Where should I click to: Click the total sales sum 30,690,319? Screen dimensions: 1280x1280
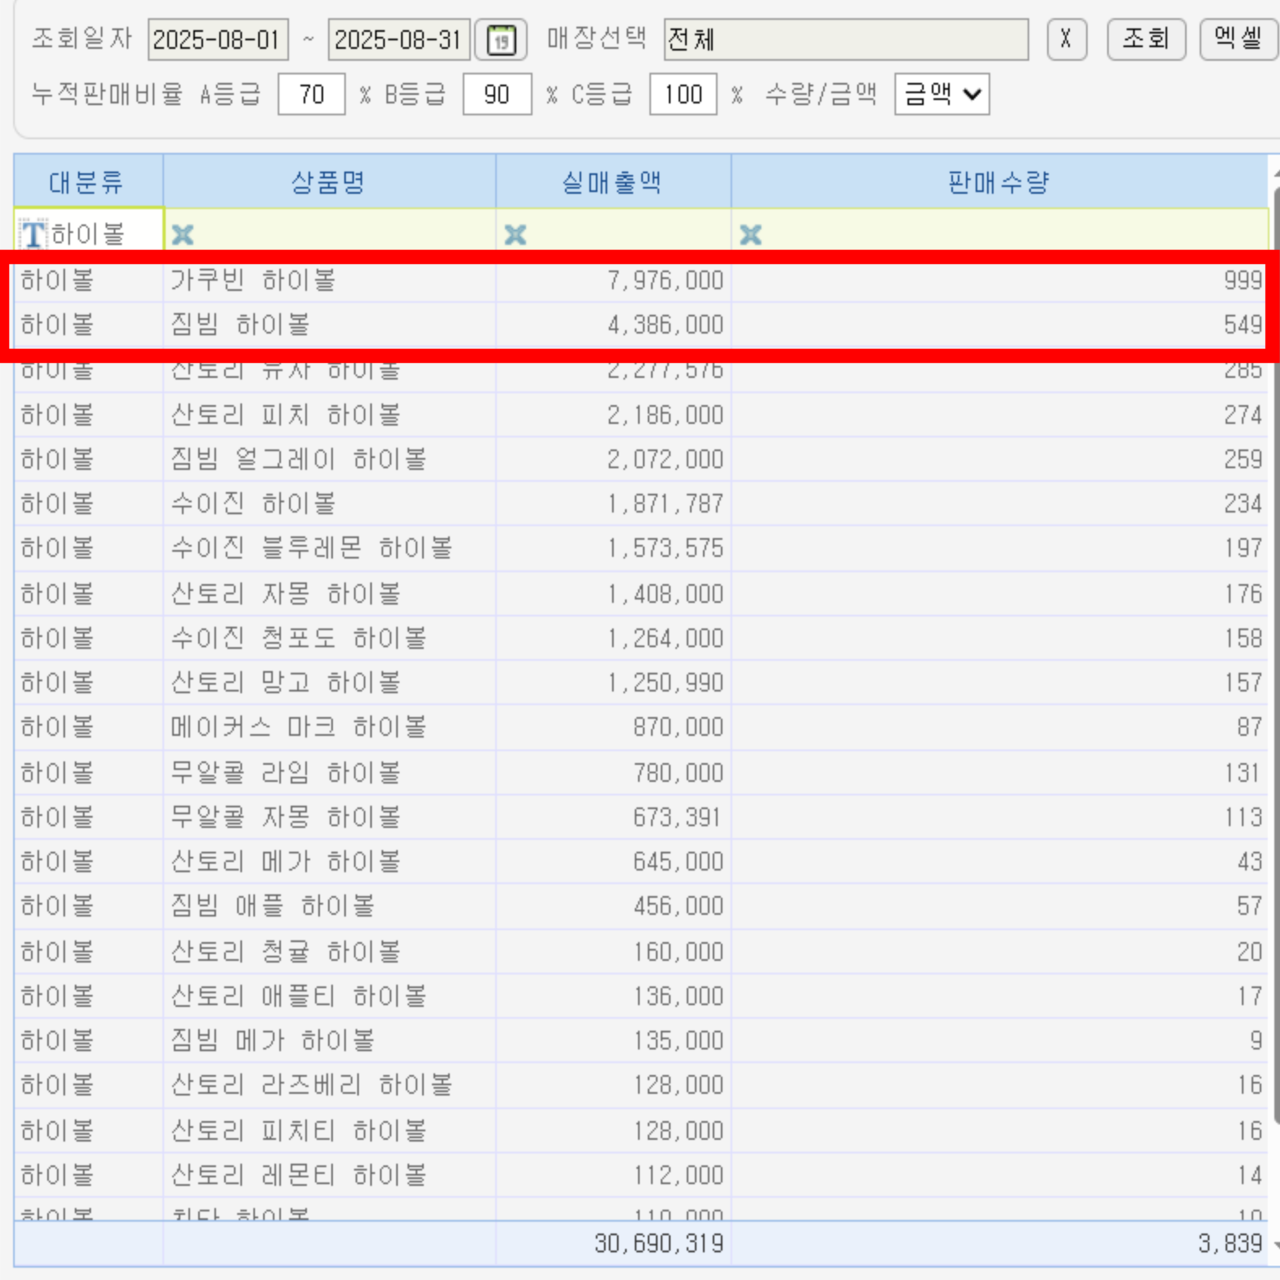click(x=659, y=1243)
